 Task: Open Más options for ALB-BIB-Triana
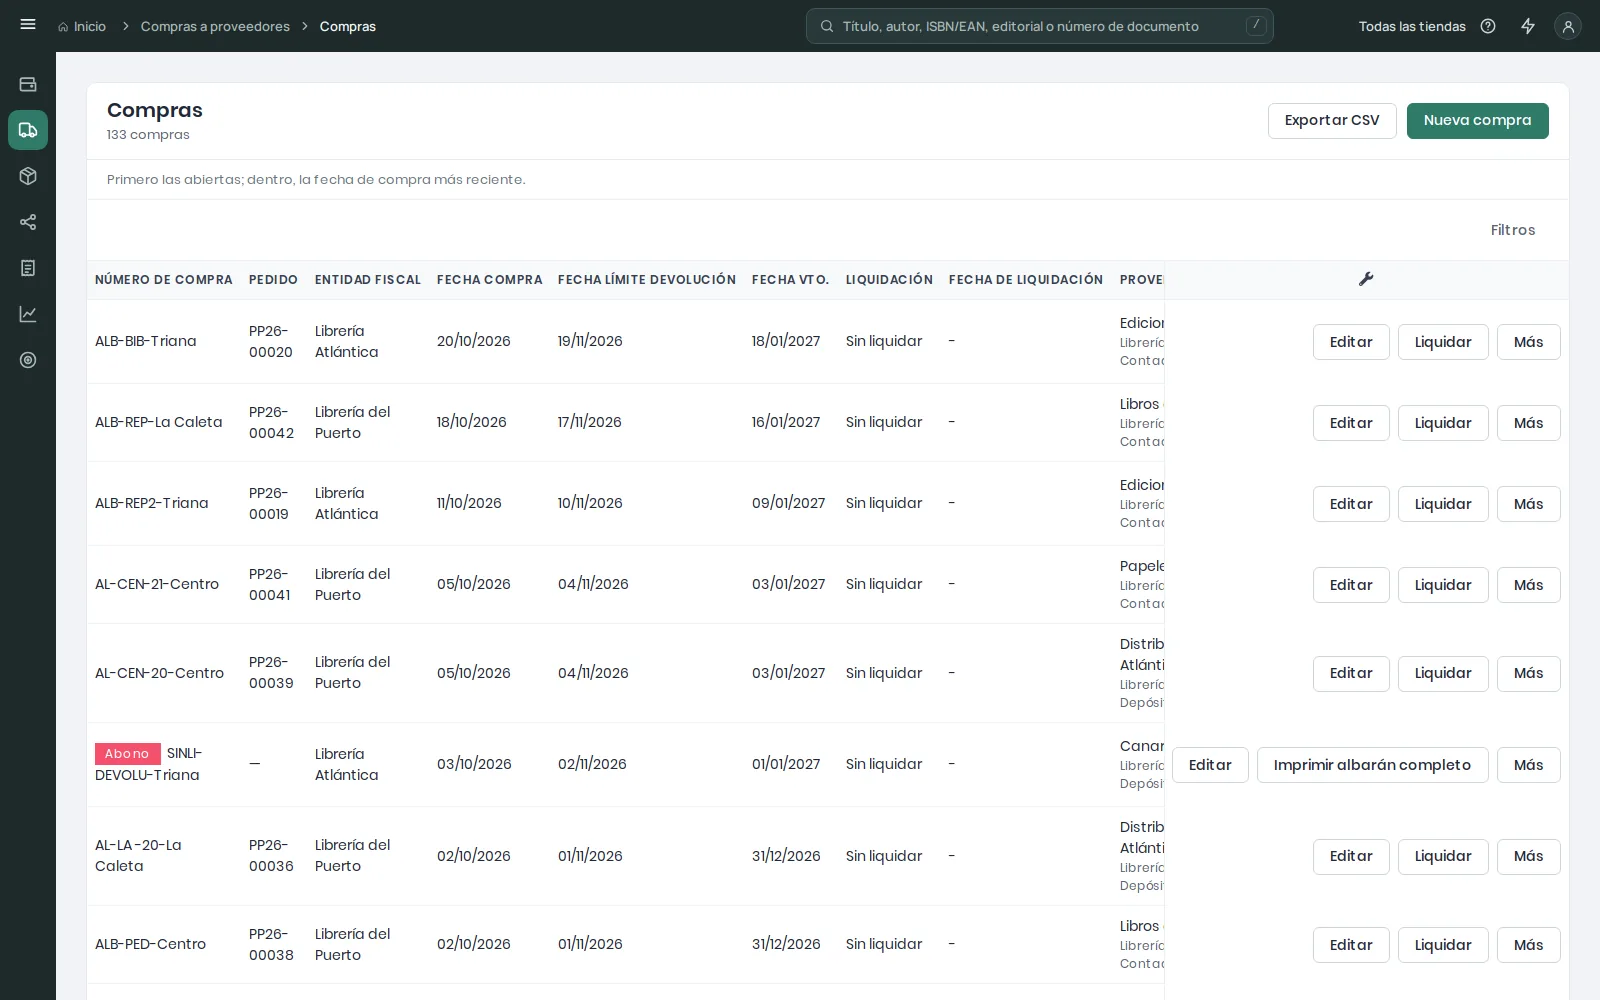click(x=1528, y=342)
